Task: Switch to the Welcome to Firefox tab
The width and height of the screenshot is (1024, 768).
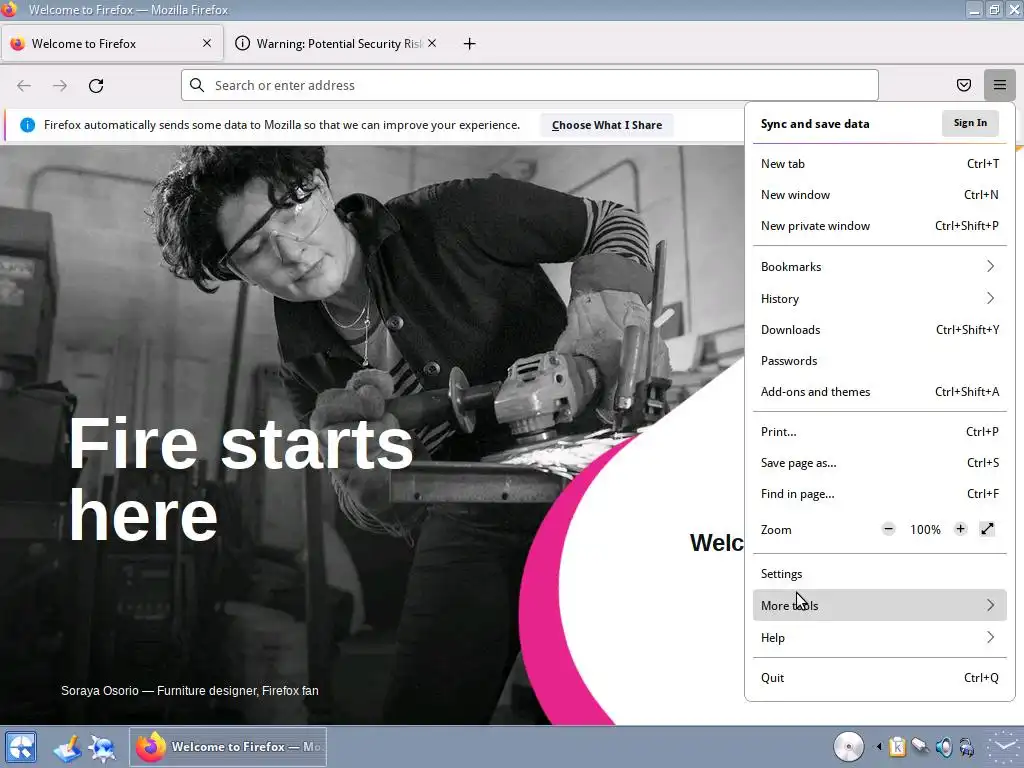Action: tap(112, 44)
